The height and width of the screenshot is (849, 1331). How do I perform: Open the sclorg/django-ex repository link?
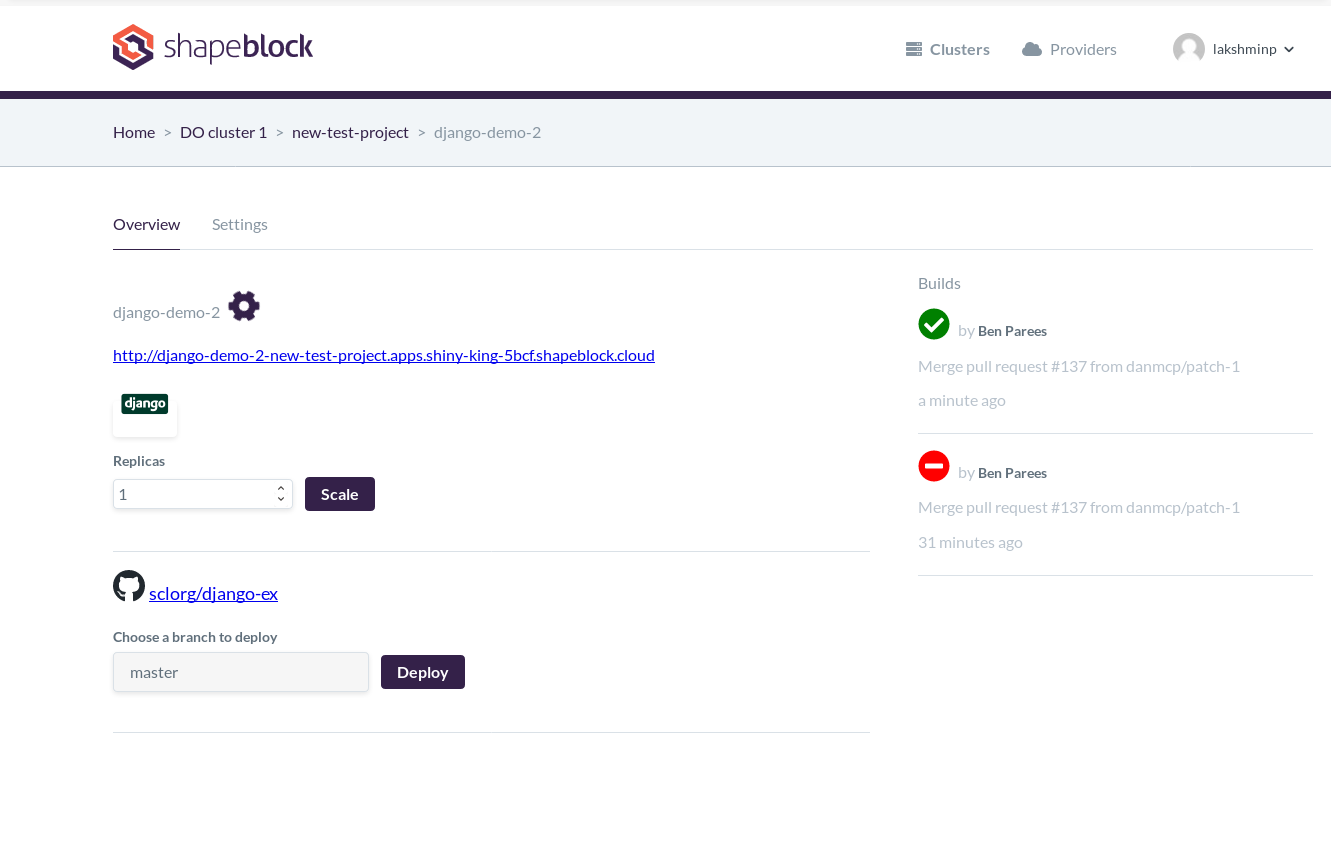click(213, 593)
